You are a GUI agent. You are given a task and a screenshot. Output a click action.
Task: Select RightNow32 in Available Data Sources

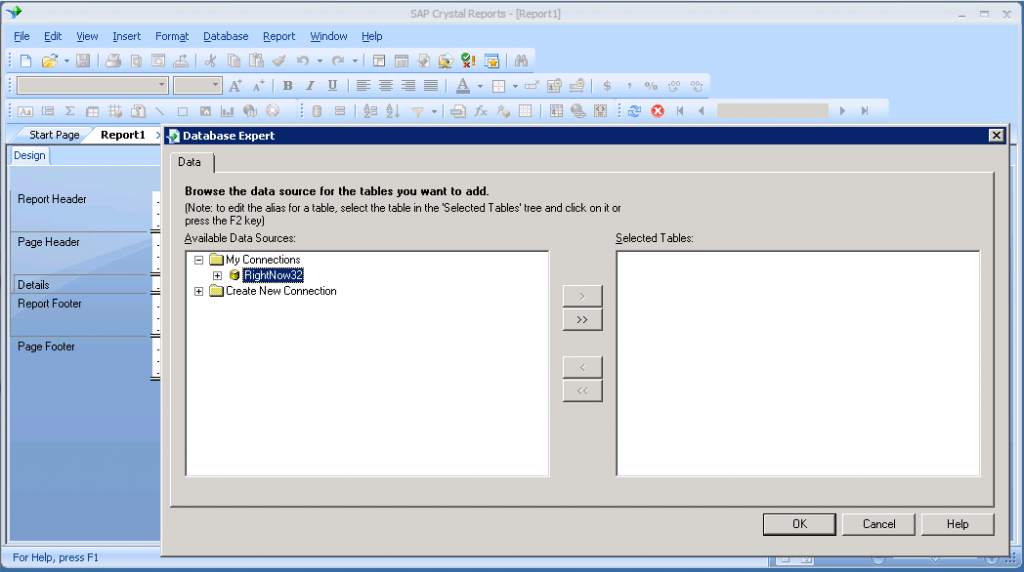(x=273, y=275)
